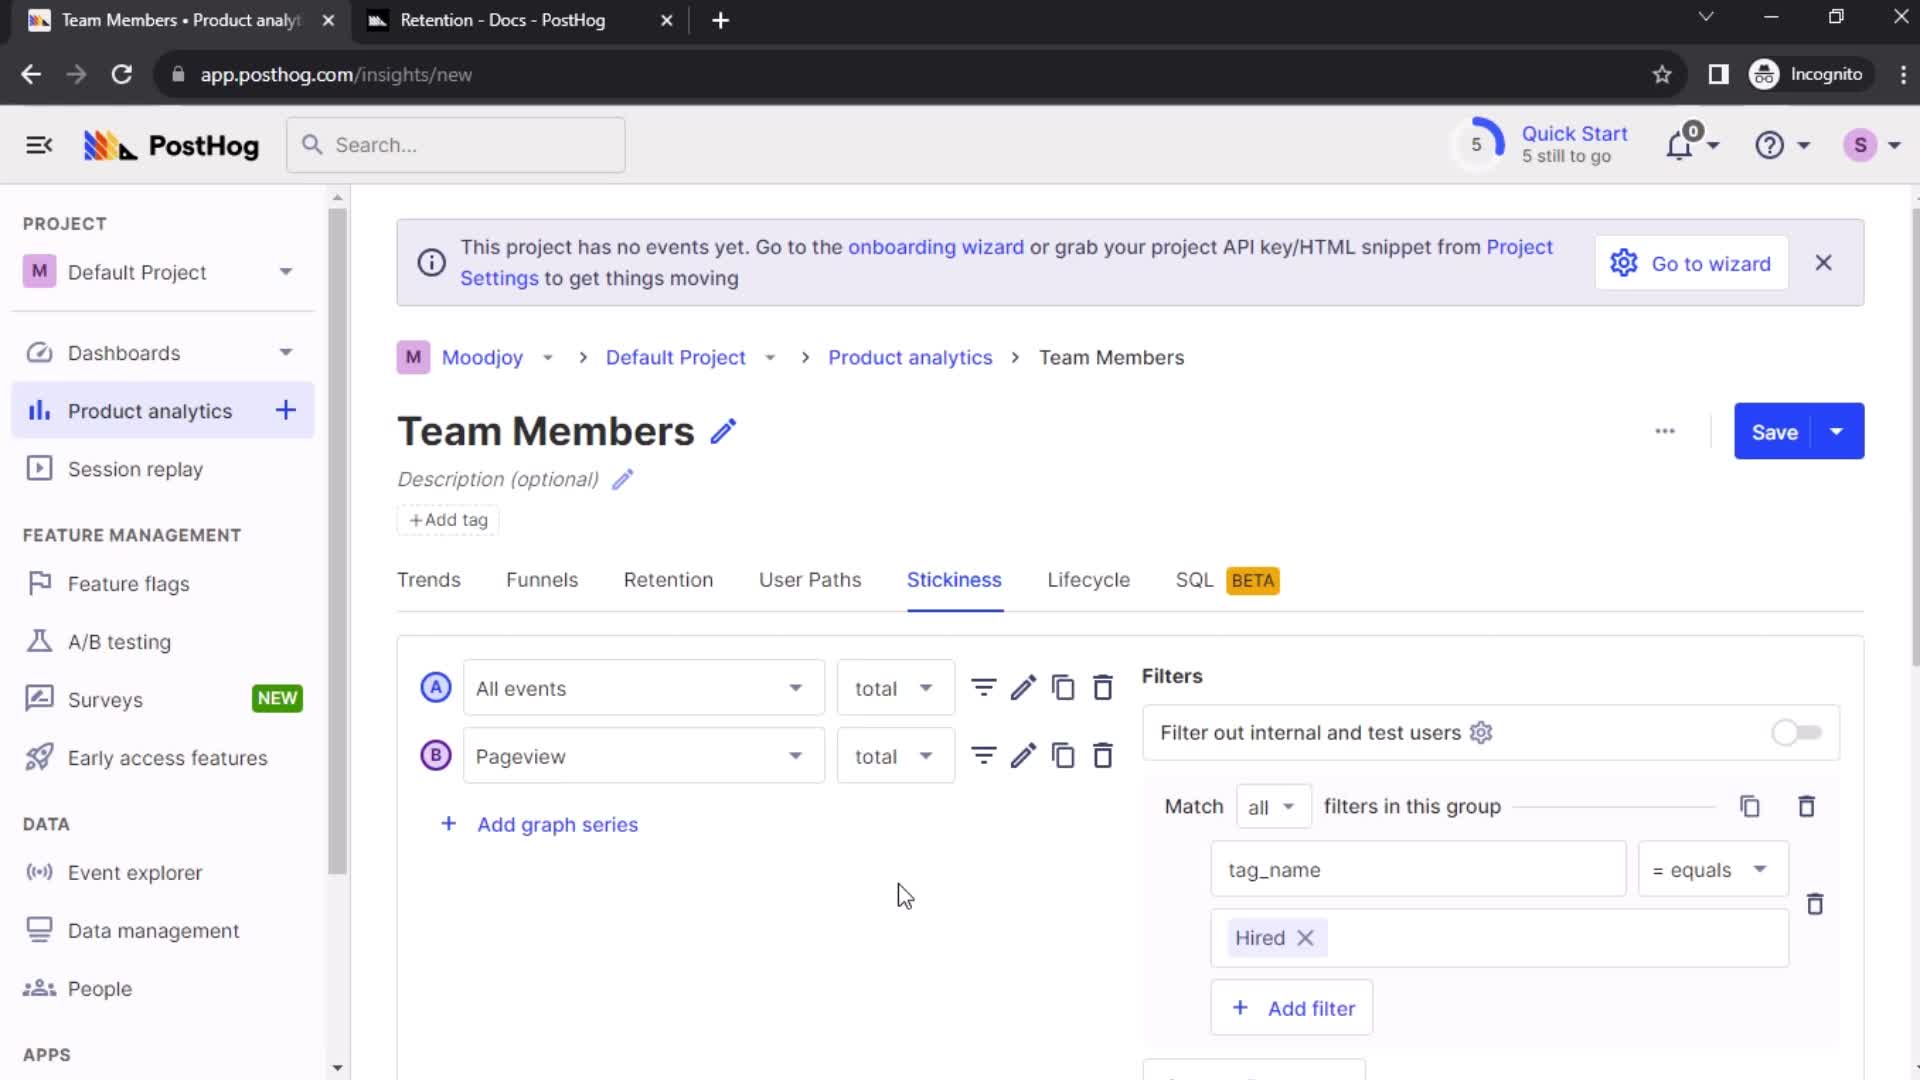
Task: Click the delete icon next to Match group
Action: click(1807, 806)
